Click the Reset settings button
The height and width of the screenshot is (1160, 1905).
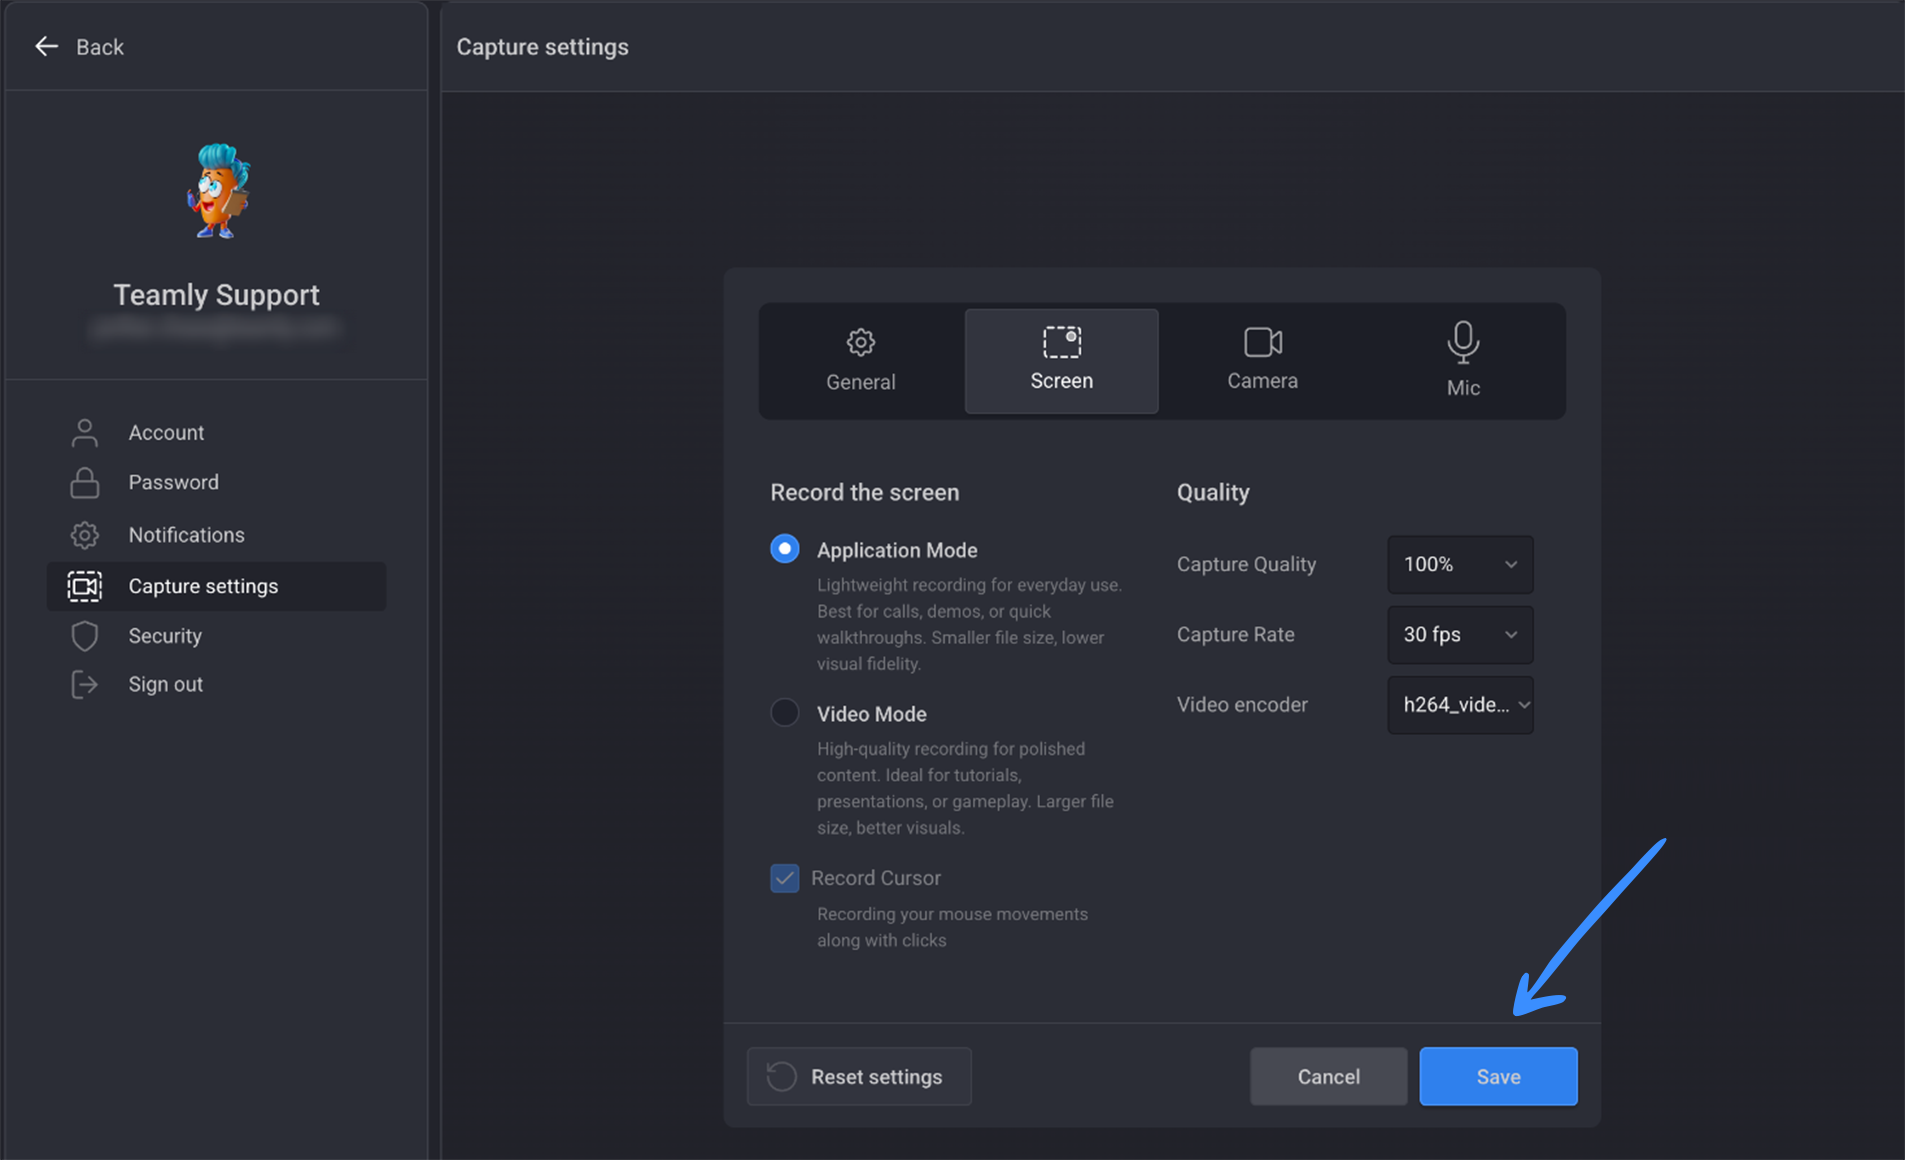[859, 1076]
